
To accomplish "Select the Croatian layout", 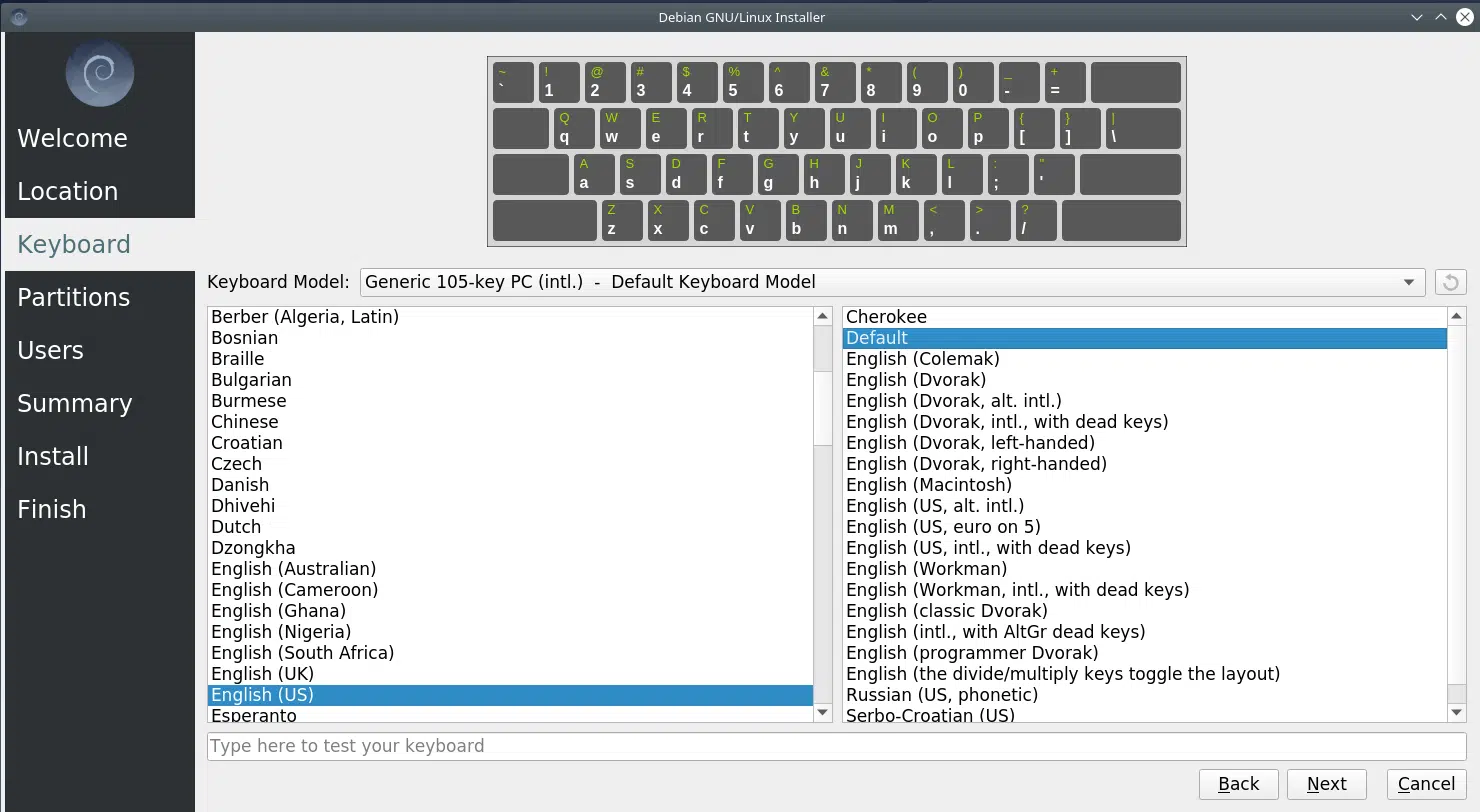I will click(x=510, y=443).
